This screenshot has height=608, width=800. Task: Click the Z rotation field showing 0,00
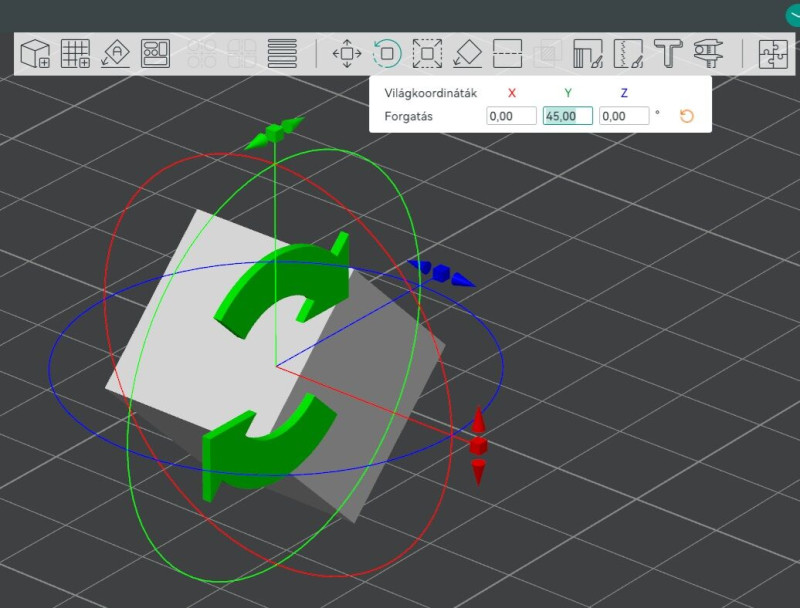623,116
